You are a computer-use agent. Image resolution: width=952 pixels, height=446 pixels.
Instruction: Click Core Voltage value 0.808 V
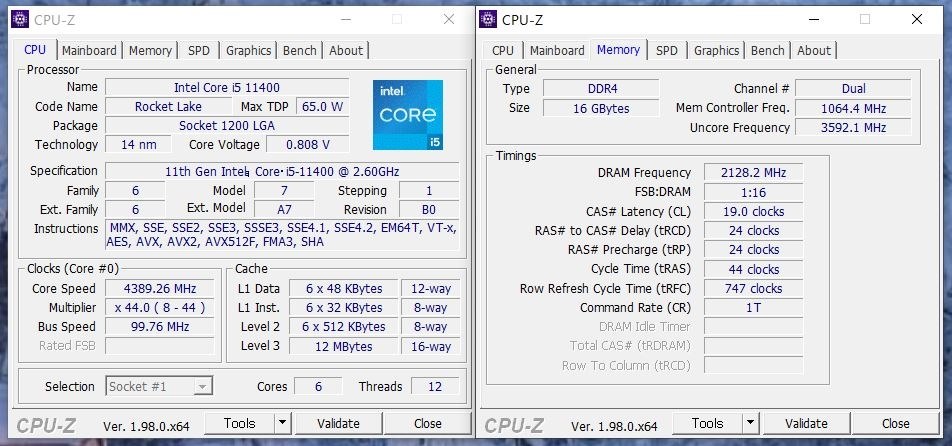click(x=308, y=144)
